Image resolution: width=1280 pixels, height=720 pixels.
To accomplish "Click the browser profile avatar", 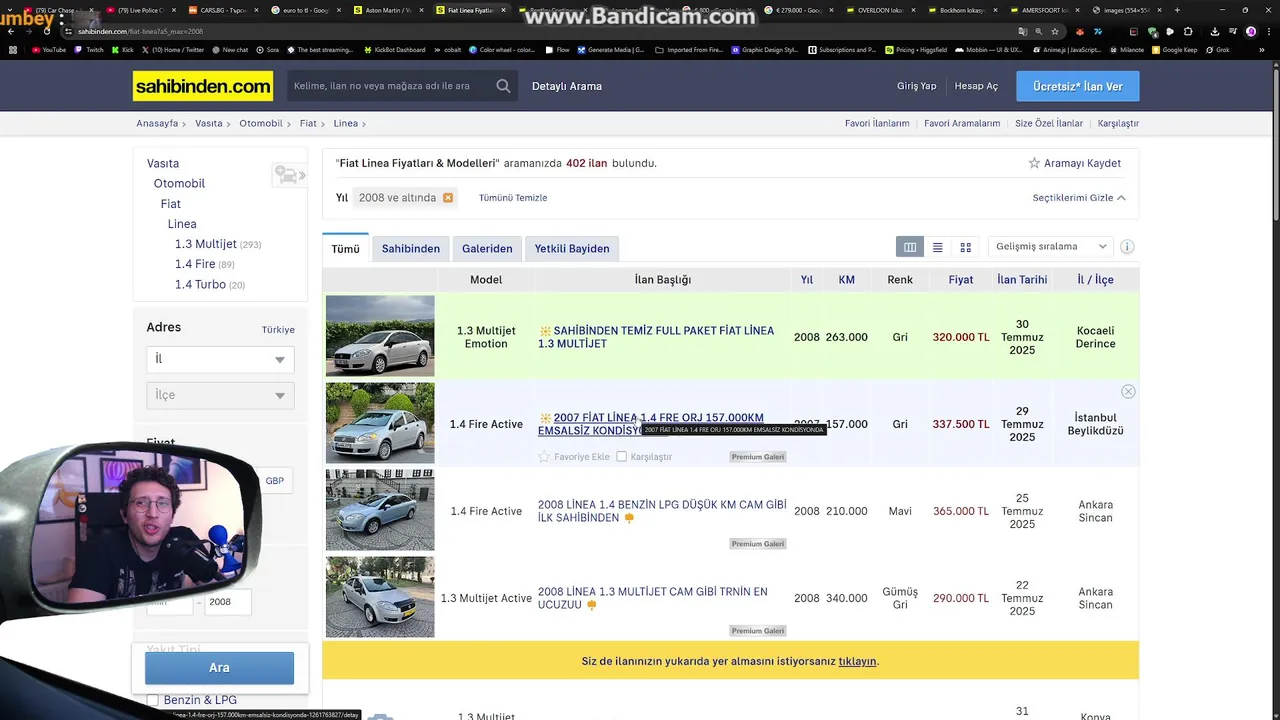I will (x=1251, y=31).
